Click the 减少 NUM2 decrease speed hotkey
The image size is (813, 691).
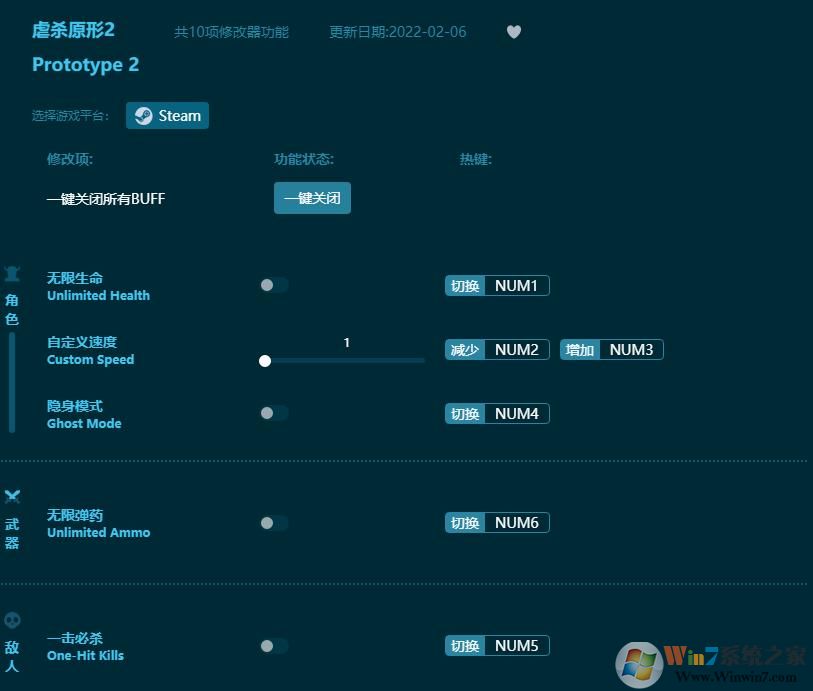[x=496, y=349]
